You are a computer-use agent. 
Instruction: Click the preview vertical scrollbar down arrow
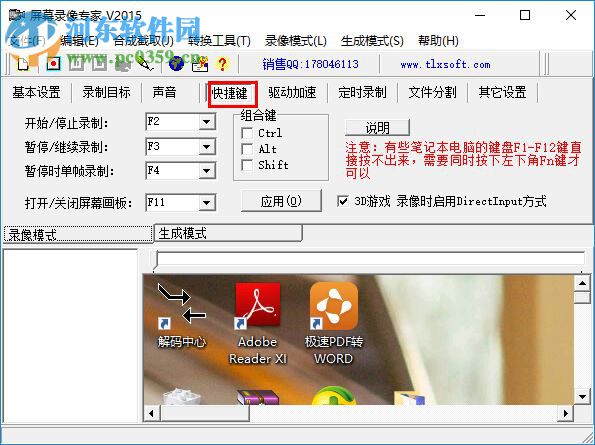(582, 397)
